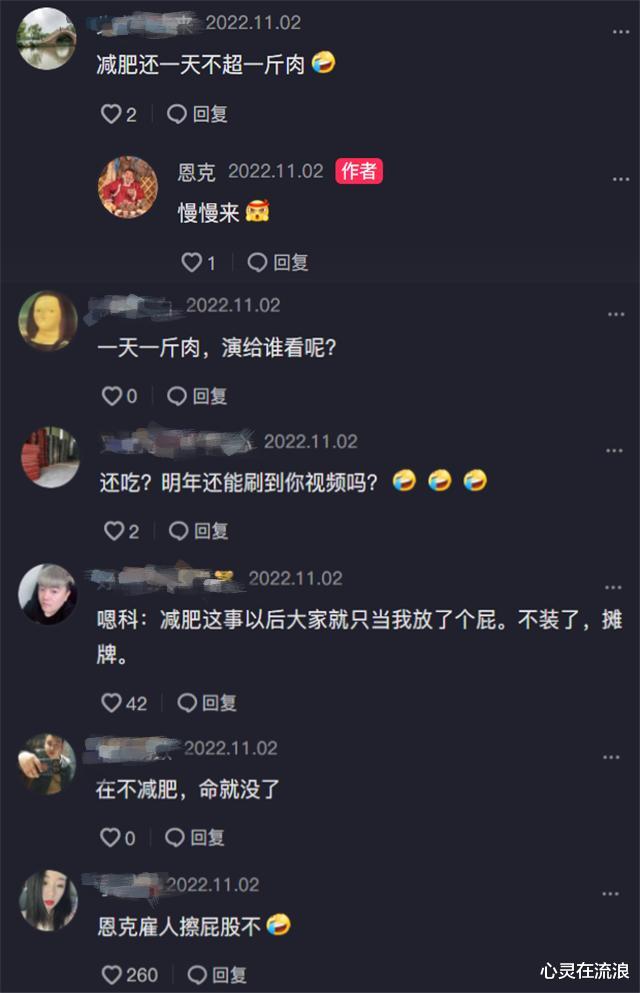Screen dimensions: 640x993
Task: Open 恩克's profile avatar
Action: (x=127, y=187)
